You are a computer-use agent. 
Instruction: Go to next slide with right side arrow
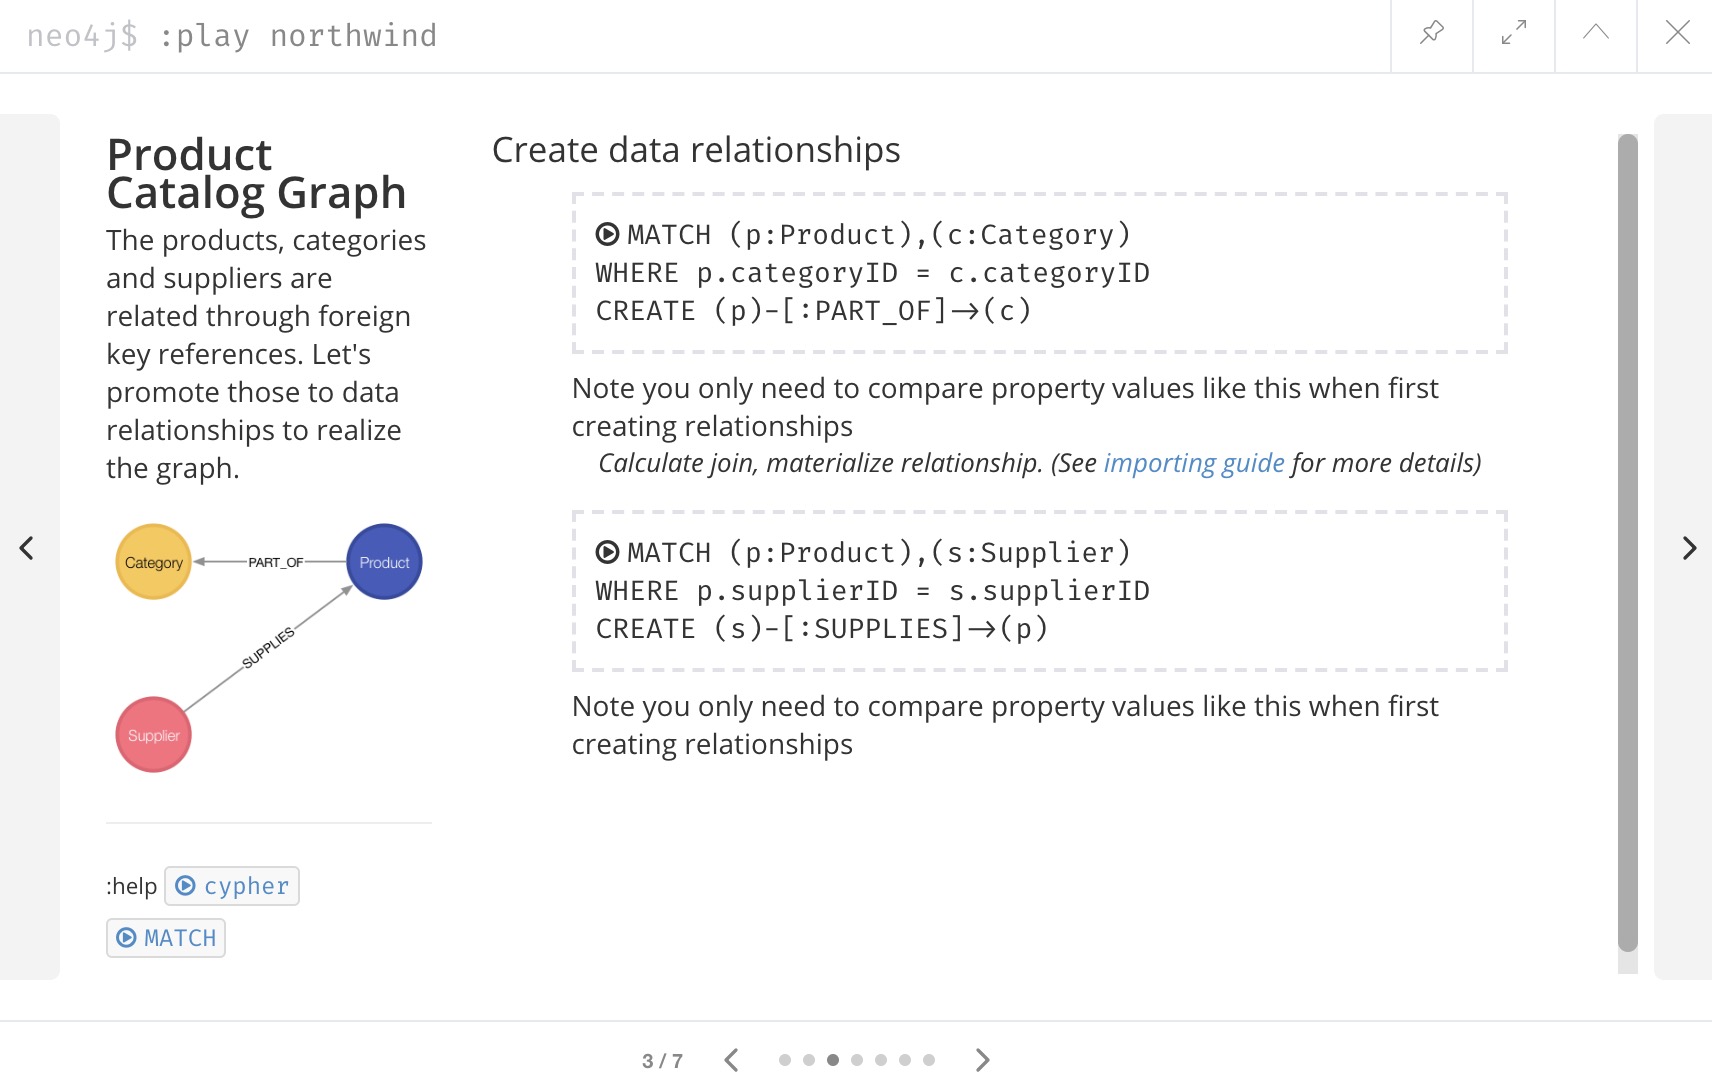tap(1688, 548)
